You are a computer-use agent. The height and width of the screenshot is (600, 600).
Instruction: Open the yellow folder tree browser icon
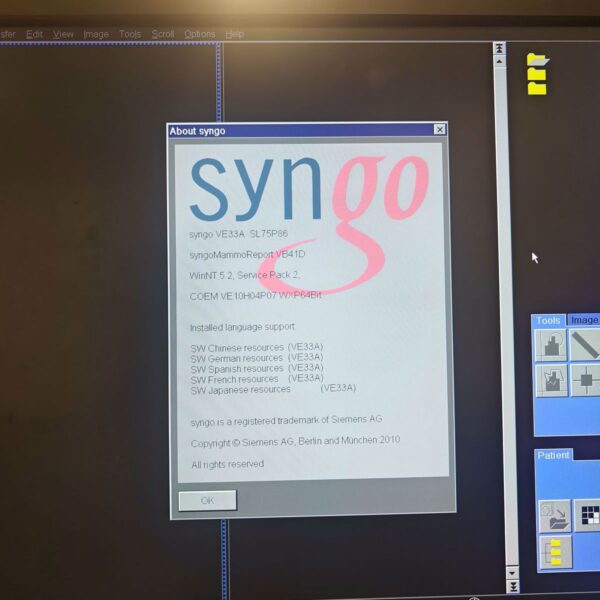pyautogui.click(x=556, y=551)
